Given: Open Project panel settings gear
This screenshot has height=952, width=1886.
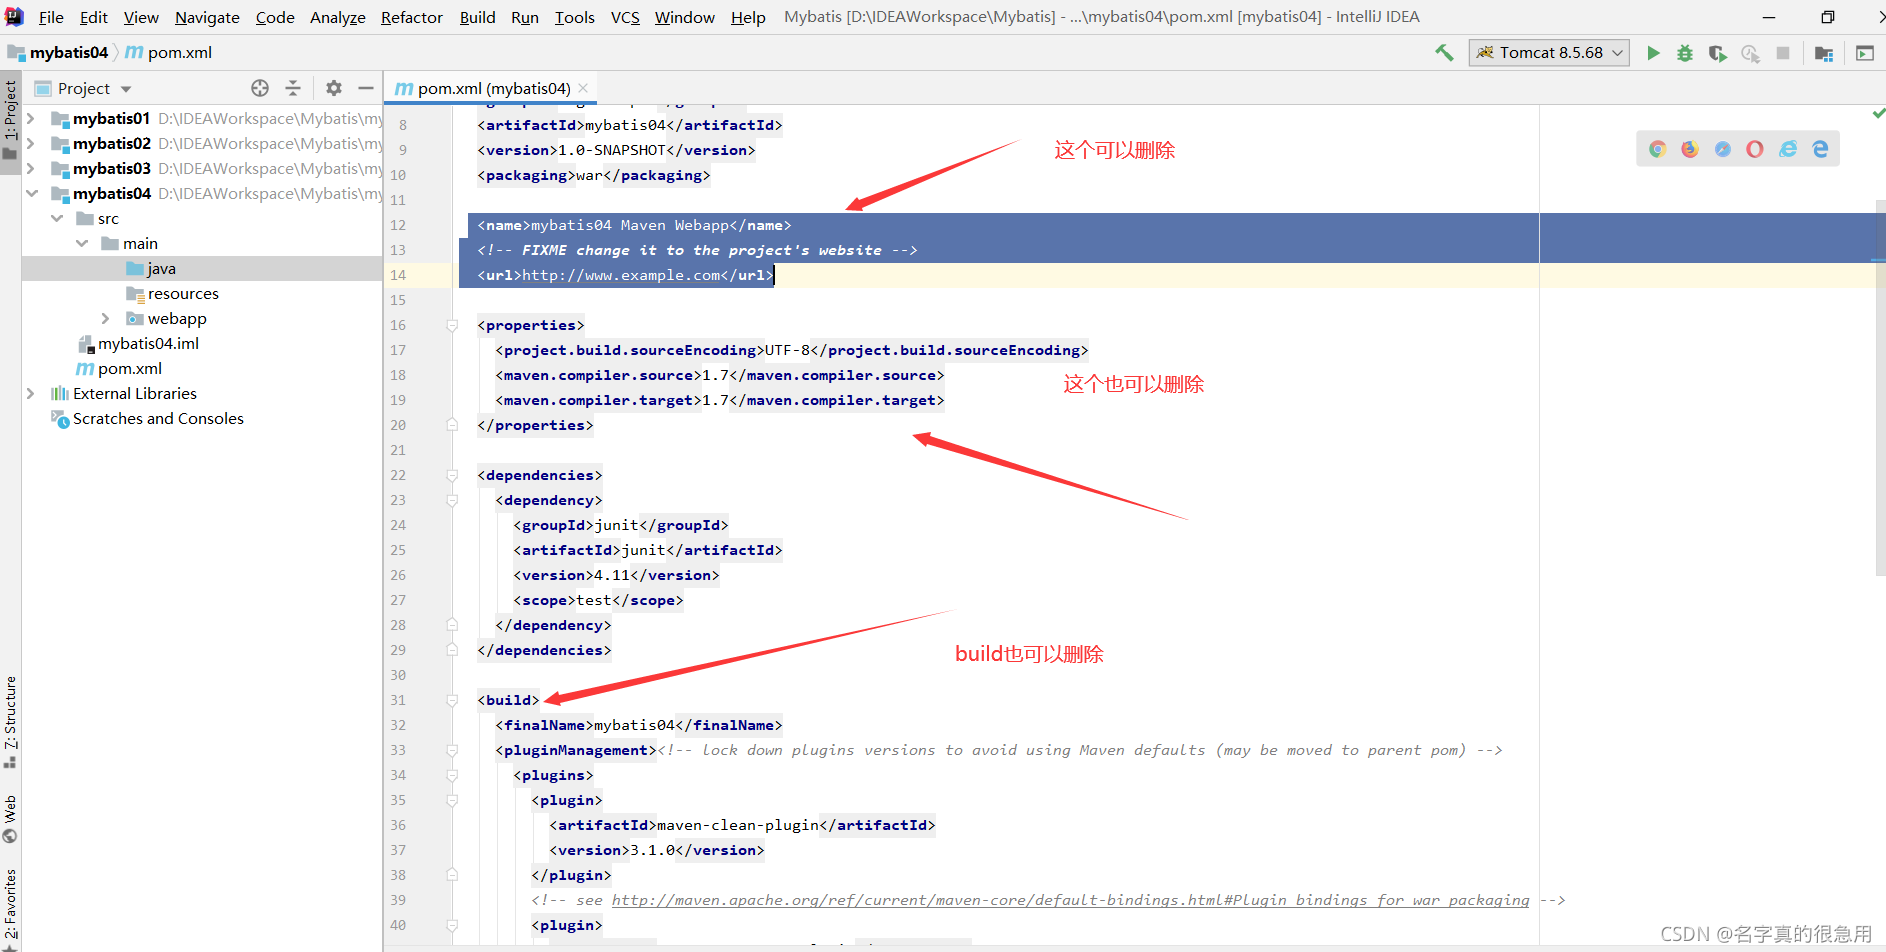Looking at the screenshot, I should point(334,88).
